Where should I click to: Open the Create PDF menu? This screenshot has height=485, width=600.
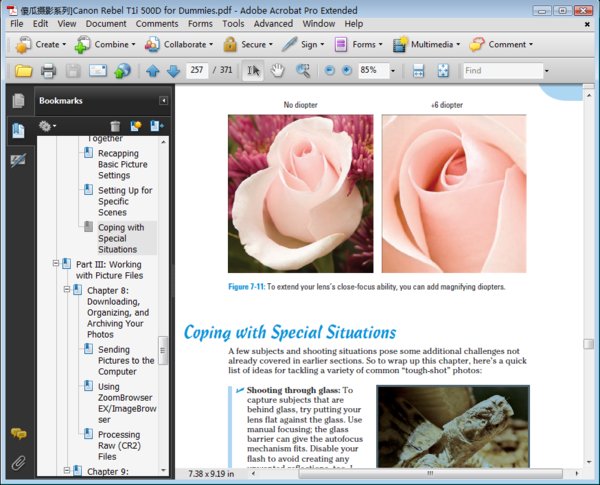(x=40, y=45)
